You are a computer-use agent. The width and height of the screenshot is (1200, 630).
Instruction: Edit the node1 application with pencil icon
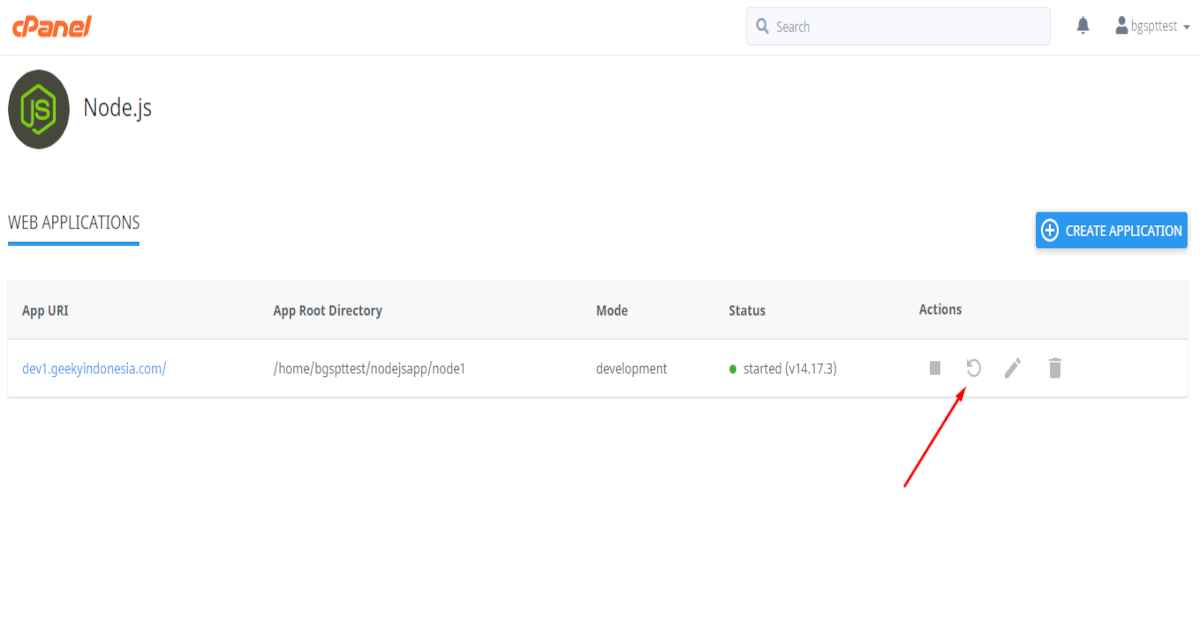coord(1013,368)
